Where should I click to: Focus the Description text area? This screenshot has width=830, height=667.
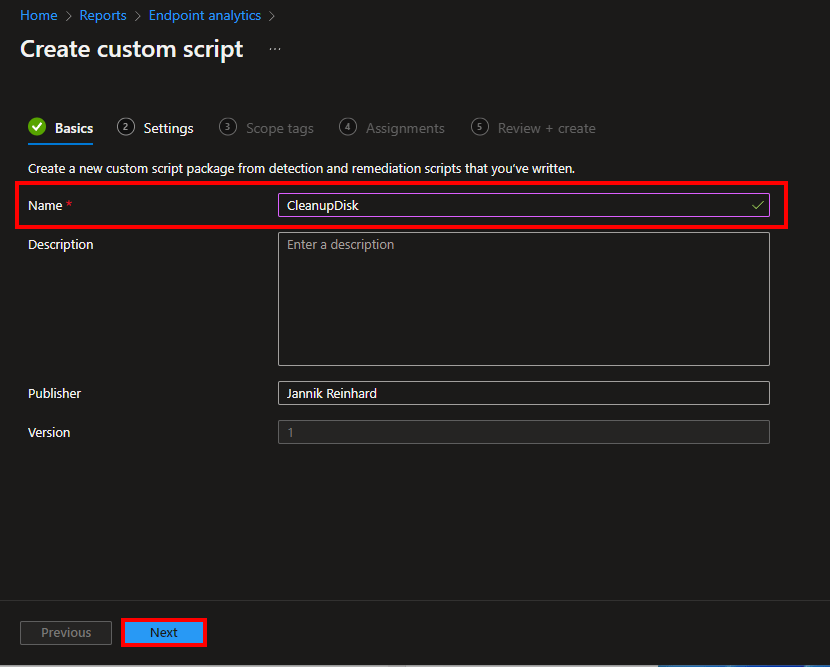(523, 299)
